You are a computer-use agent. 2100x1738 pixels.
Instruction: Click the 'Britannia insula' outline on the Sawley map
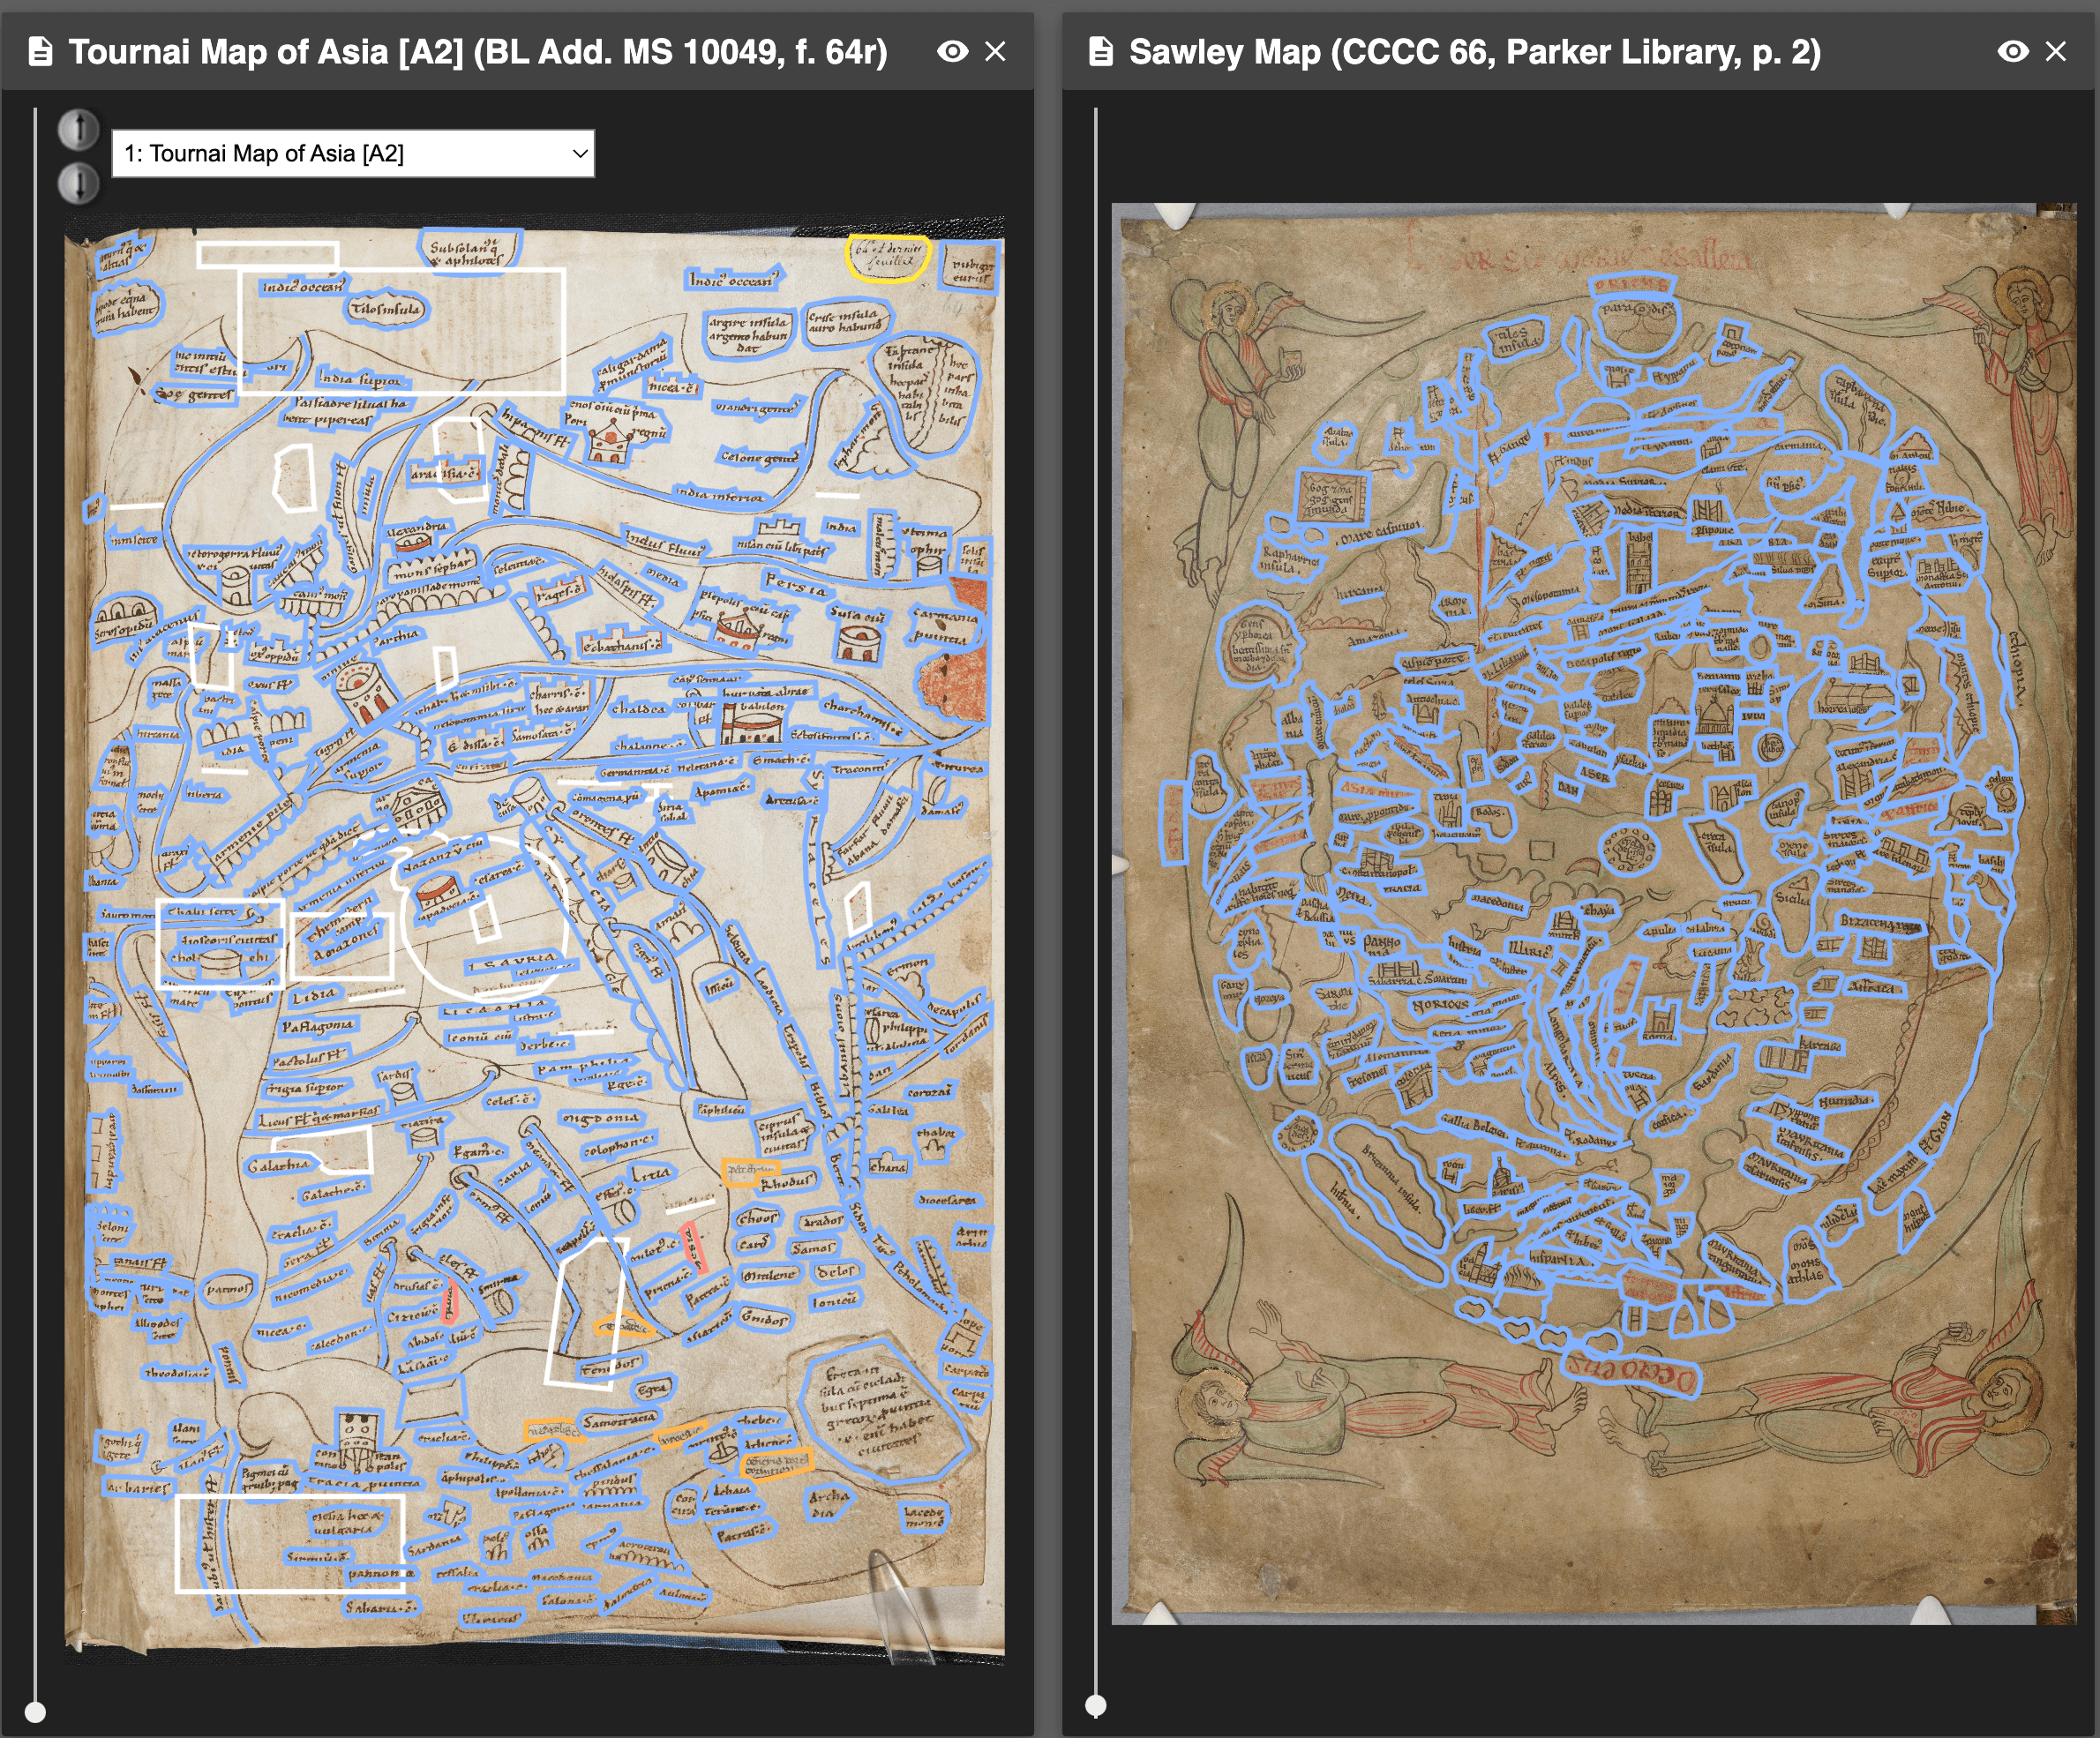pyautogui.click(x=1392, y=1177)
